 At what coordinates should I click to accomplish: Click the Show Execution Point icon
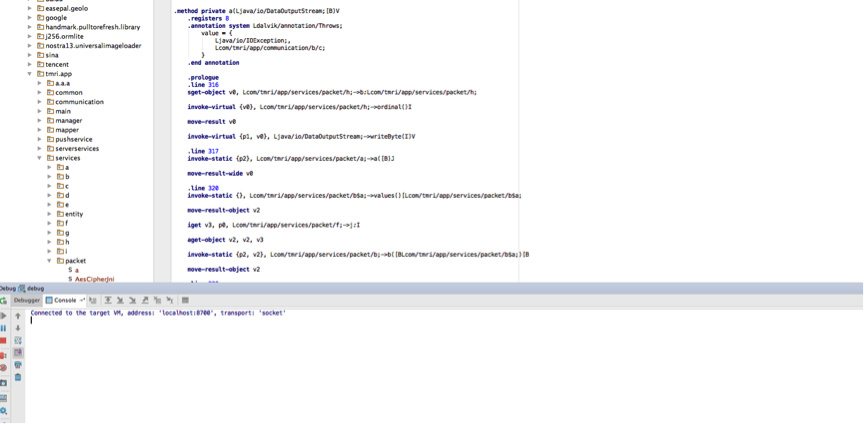click(93, 300)
